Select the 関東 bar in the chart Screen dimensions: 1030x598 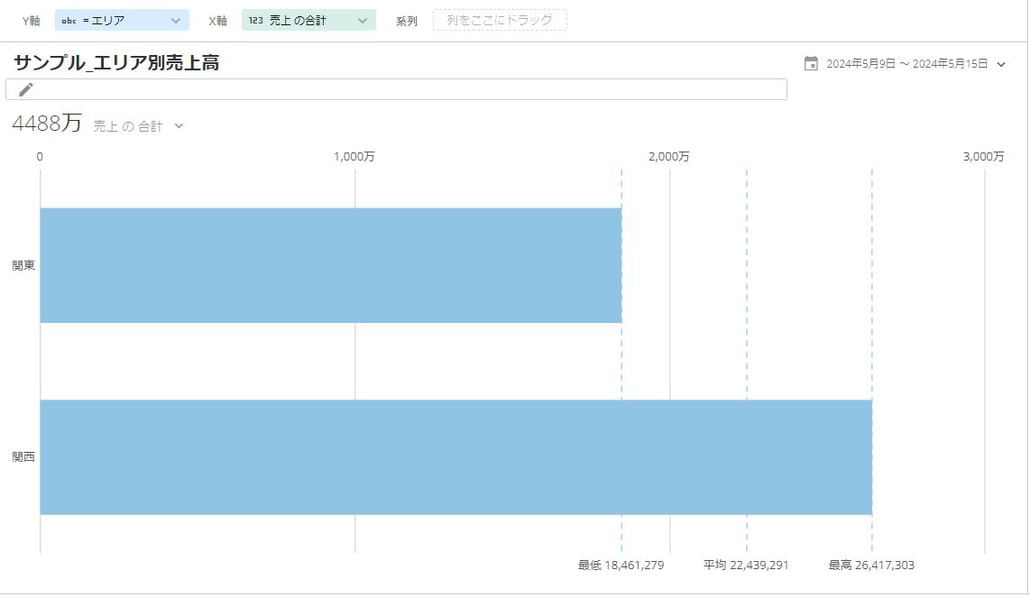coord(331,265)
